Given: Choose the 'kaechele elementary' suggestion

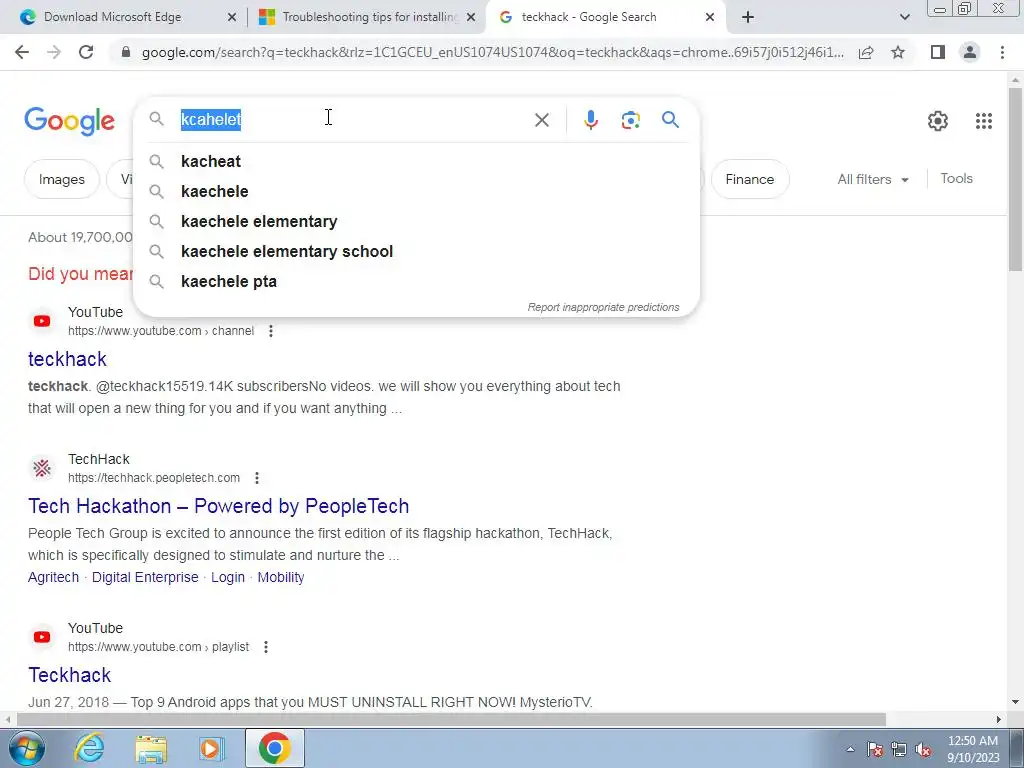Looking at the screenshot, I should [416, 221].
